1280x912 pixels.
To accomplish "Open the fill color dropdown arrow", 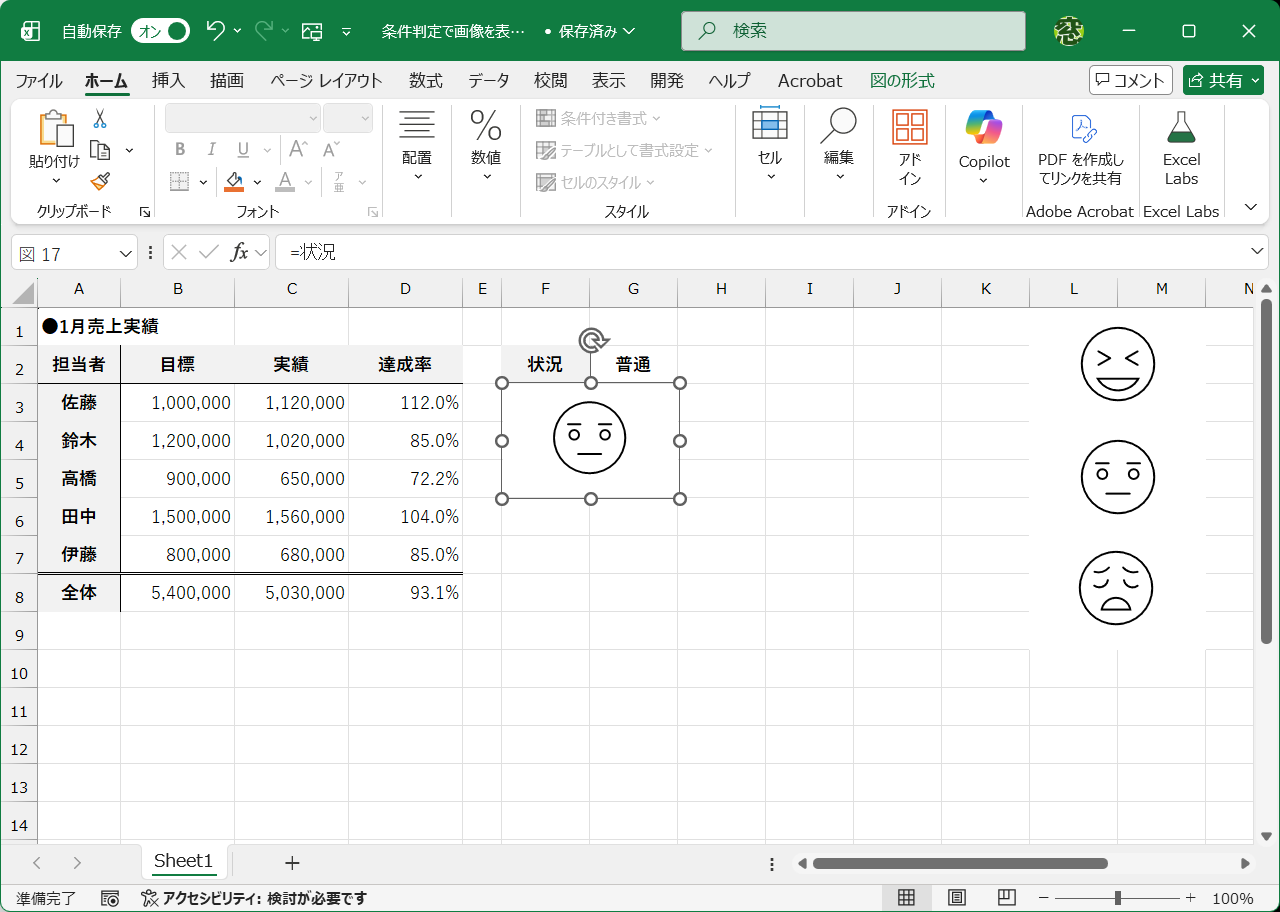I will click(x=256, y=181).
